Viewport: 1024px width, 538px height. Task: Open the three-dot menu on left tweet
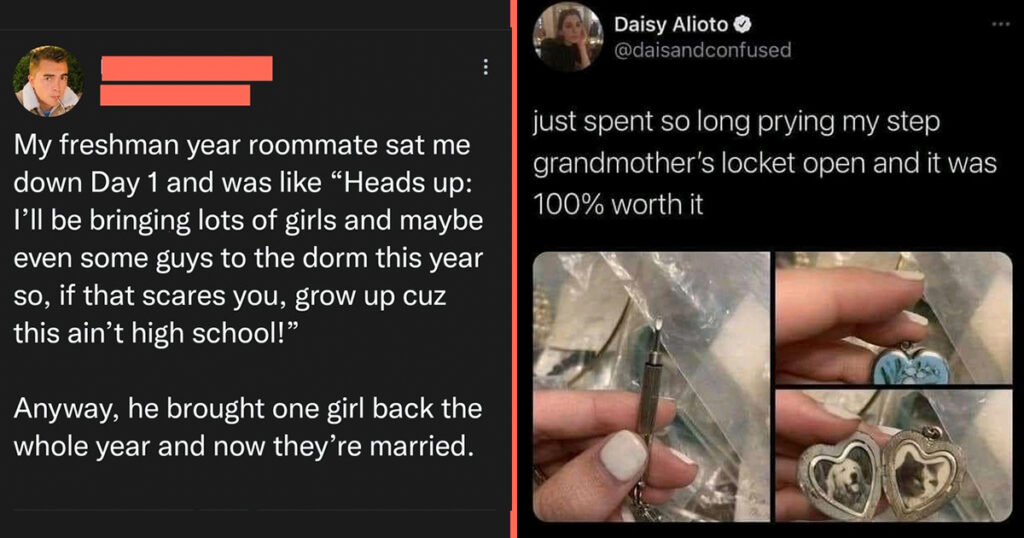point(485,67)
